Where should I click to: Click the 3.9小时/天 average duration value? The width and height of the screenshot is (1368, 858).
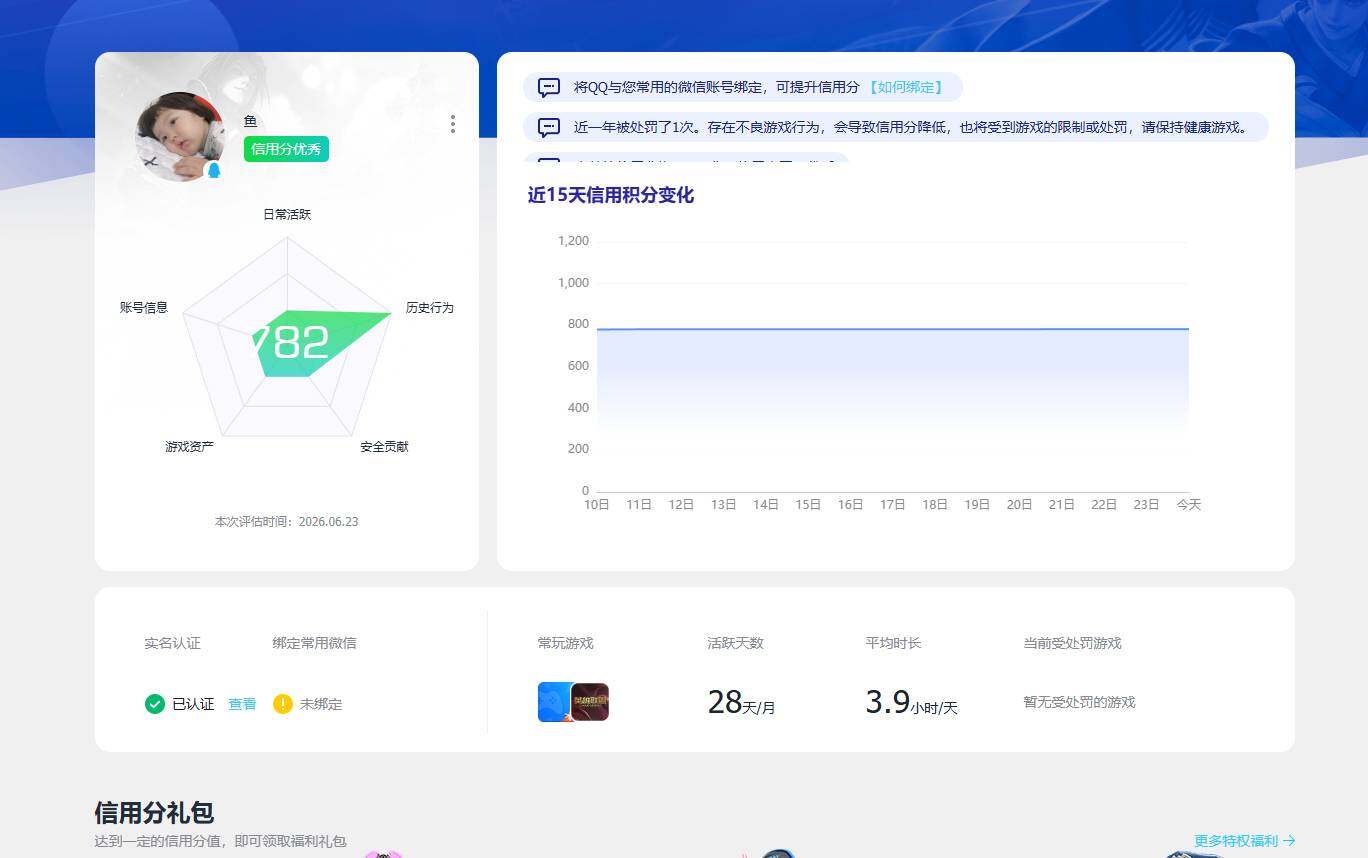coord(911,703)
